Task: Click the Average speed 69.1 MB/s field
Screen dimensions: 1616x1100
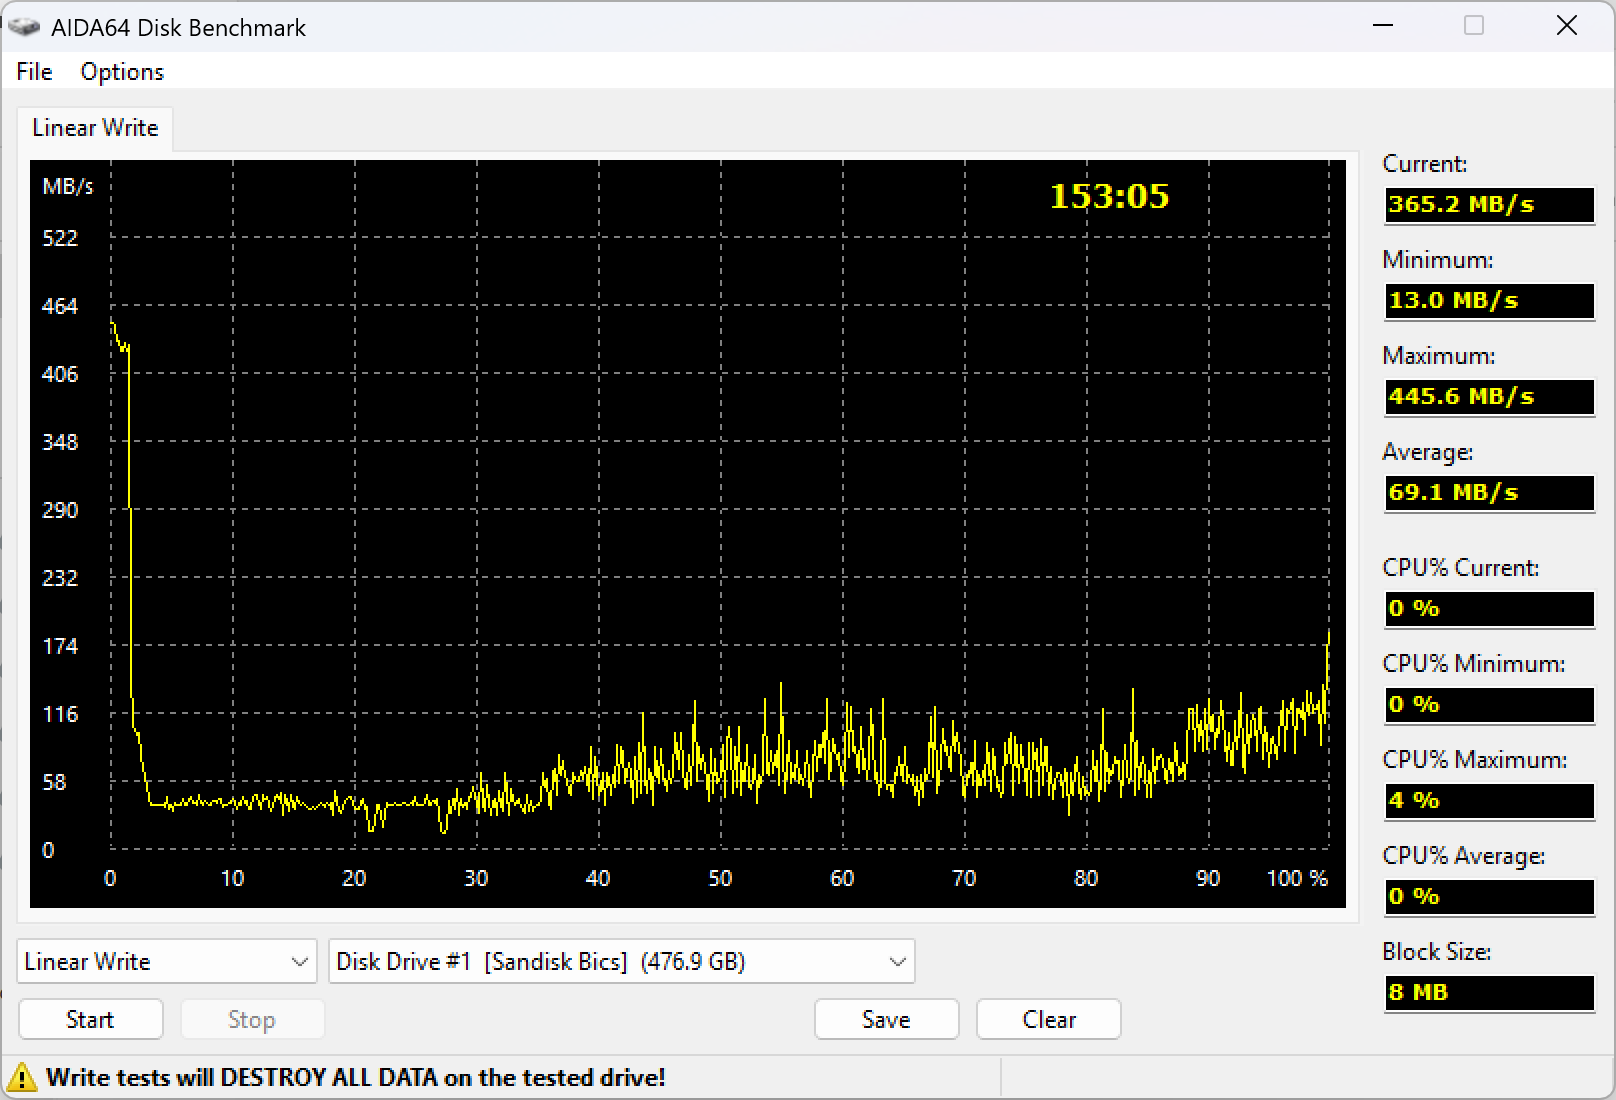Action: (x=1489, y=492)
